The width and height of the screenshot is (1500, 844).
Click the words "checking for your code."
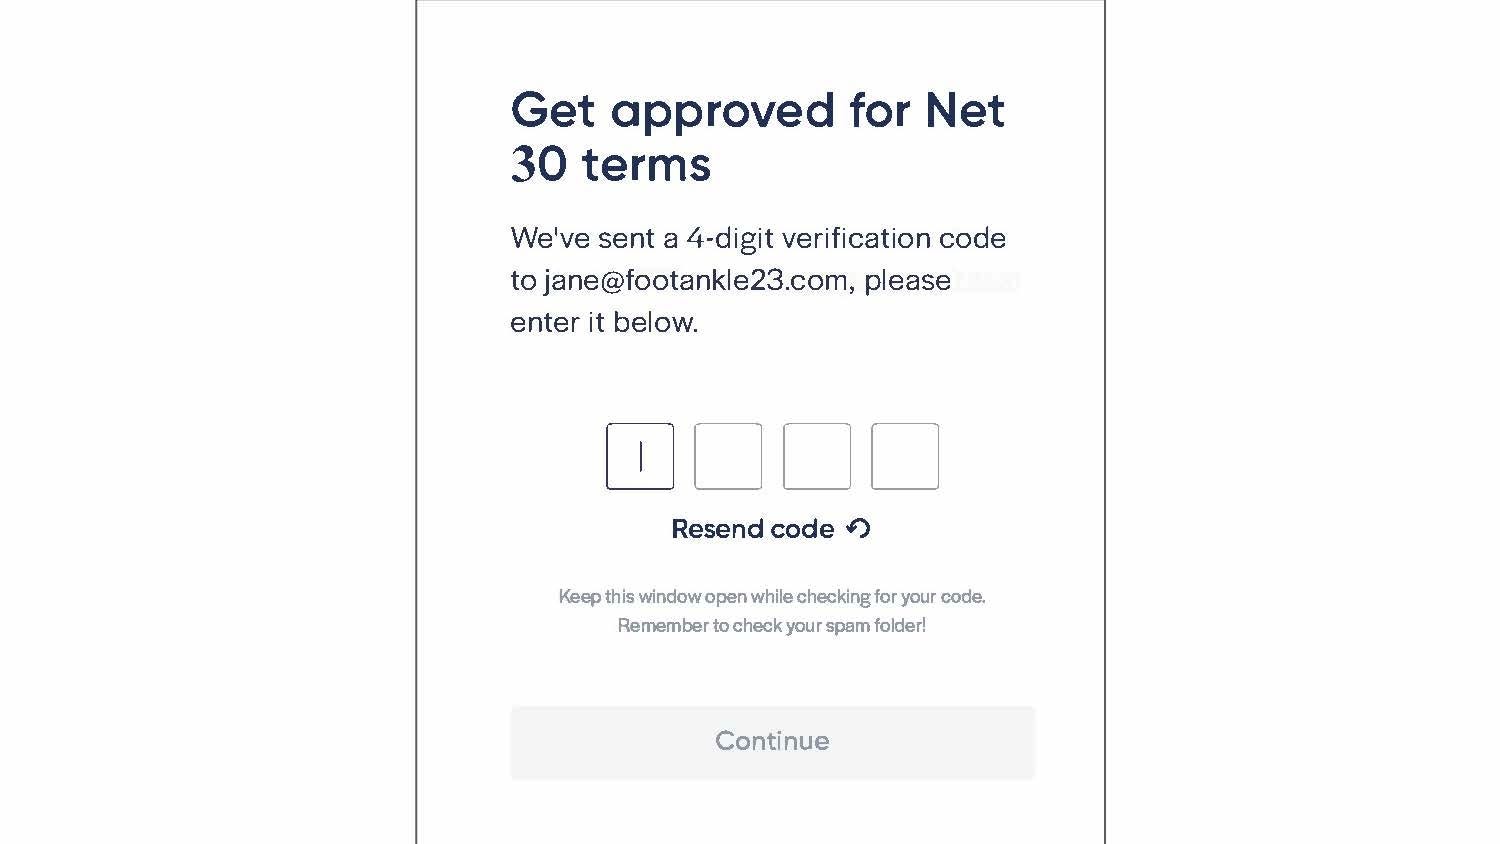891,597
